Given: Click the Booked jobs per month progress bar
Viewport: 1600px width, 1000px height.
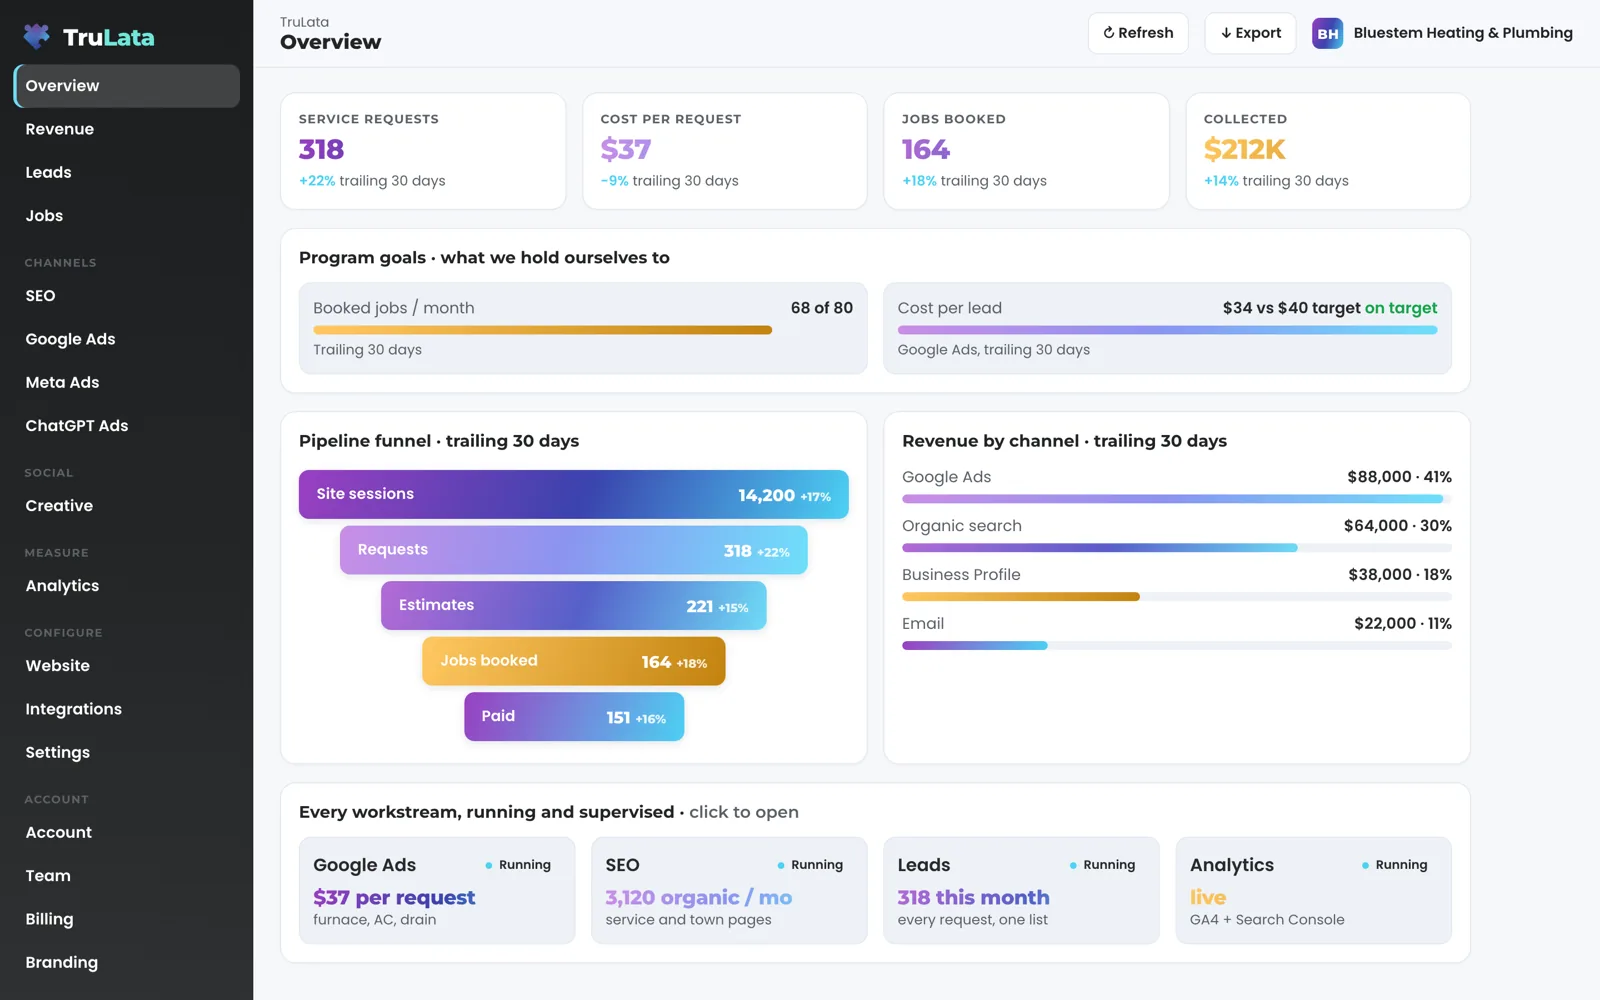Looking at the screenshot, I should (583, 330).
